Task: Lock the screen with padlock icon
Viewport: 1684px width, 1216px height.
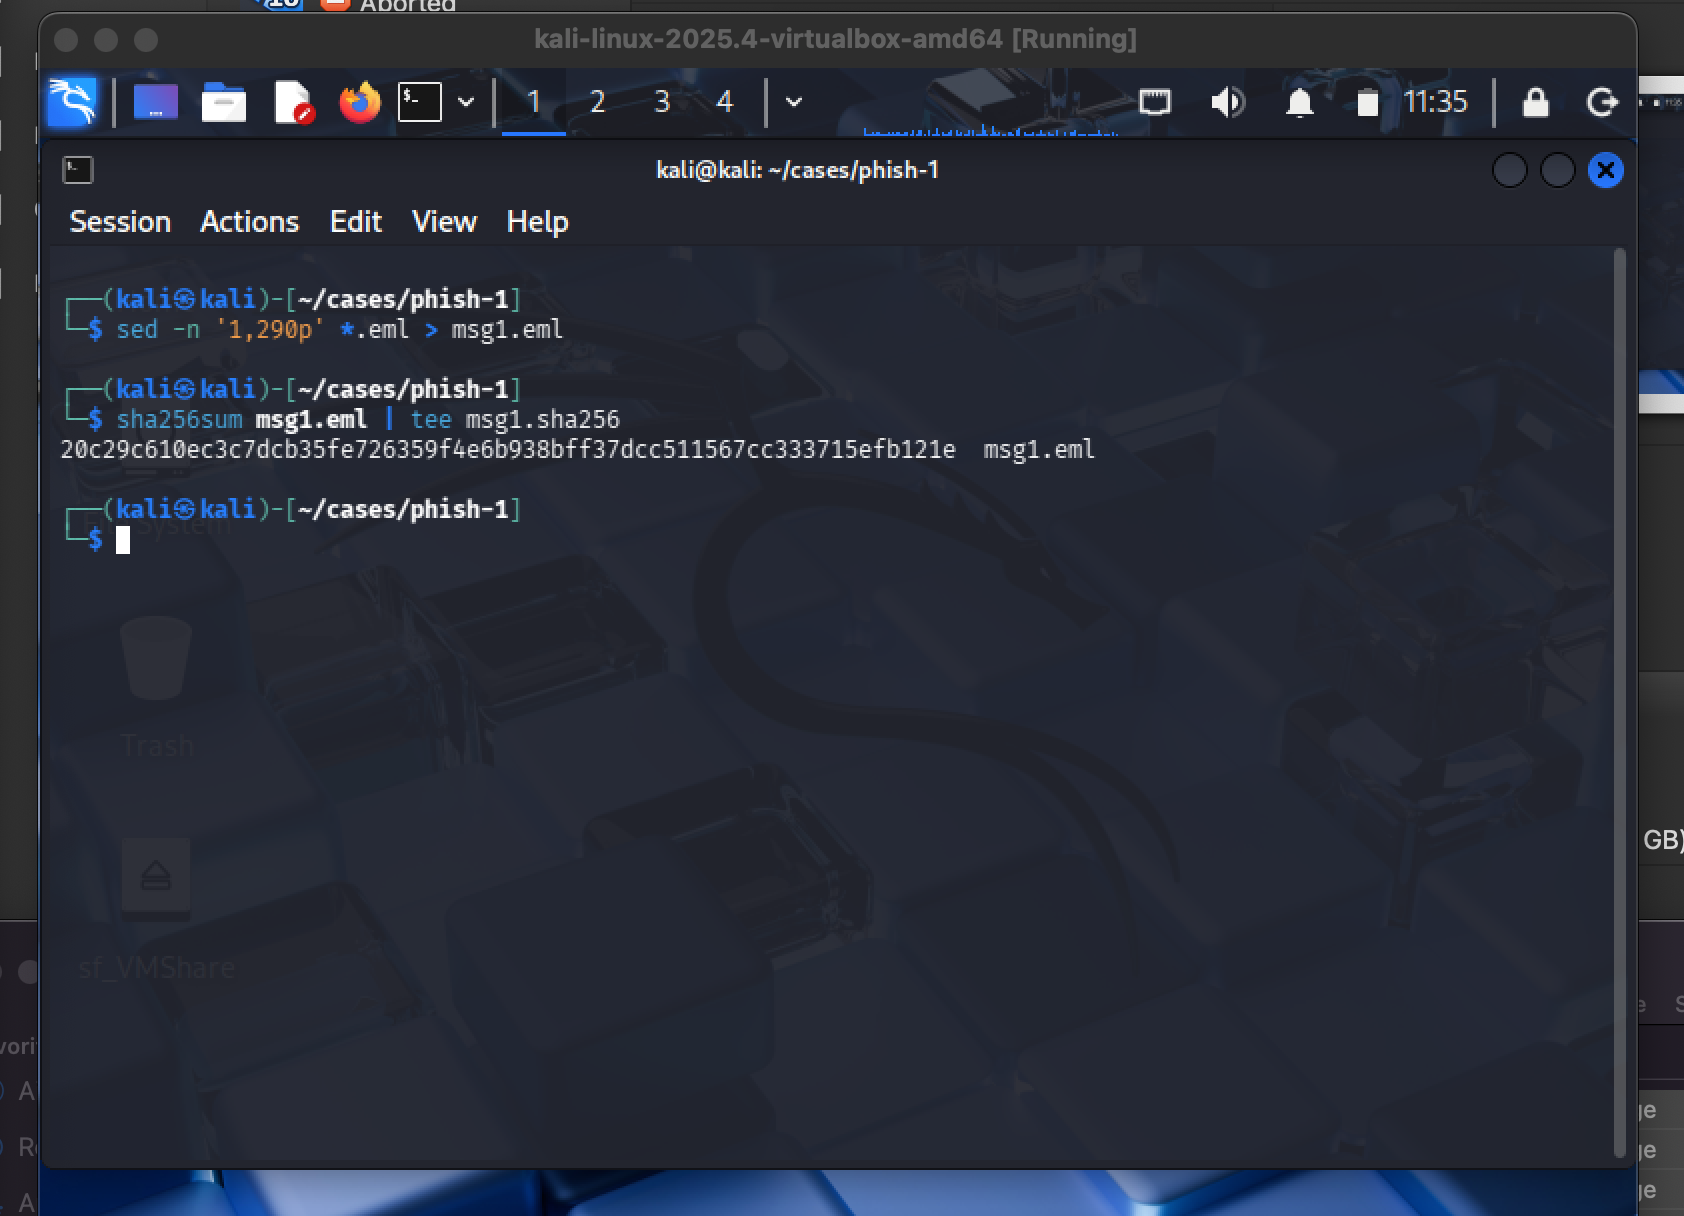Action: (1535, 102)
